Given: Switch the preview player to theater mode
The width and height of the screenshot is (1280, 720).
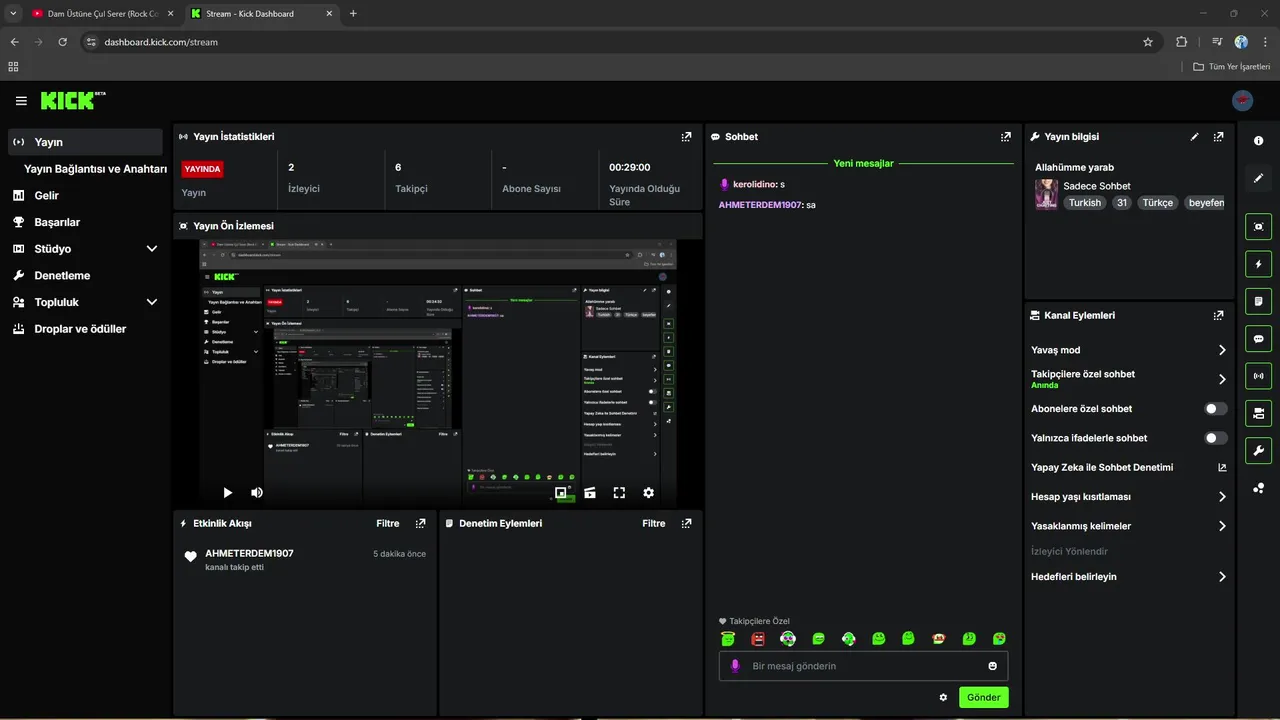Looking at the screenshot, I should coord(590,492).
